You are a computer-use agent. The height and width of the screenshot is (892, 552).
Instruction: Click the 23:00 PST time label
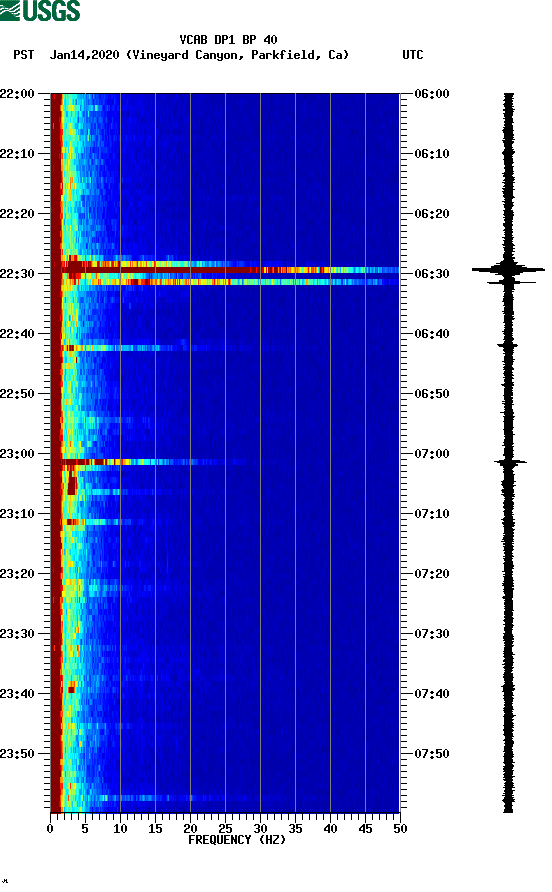[x=17, y=454]
